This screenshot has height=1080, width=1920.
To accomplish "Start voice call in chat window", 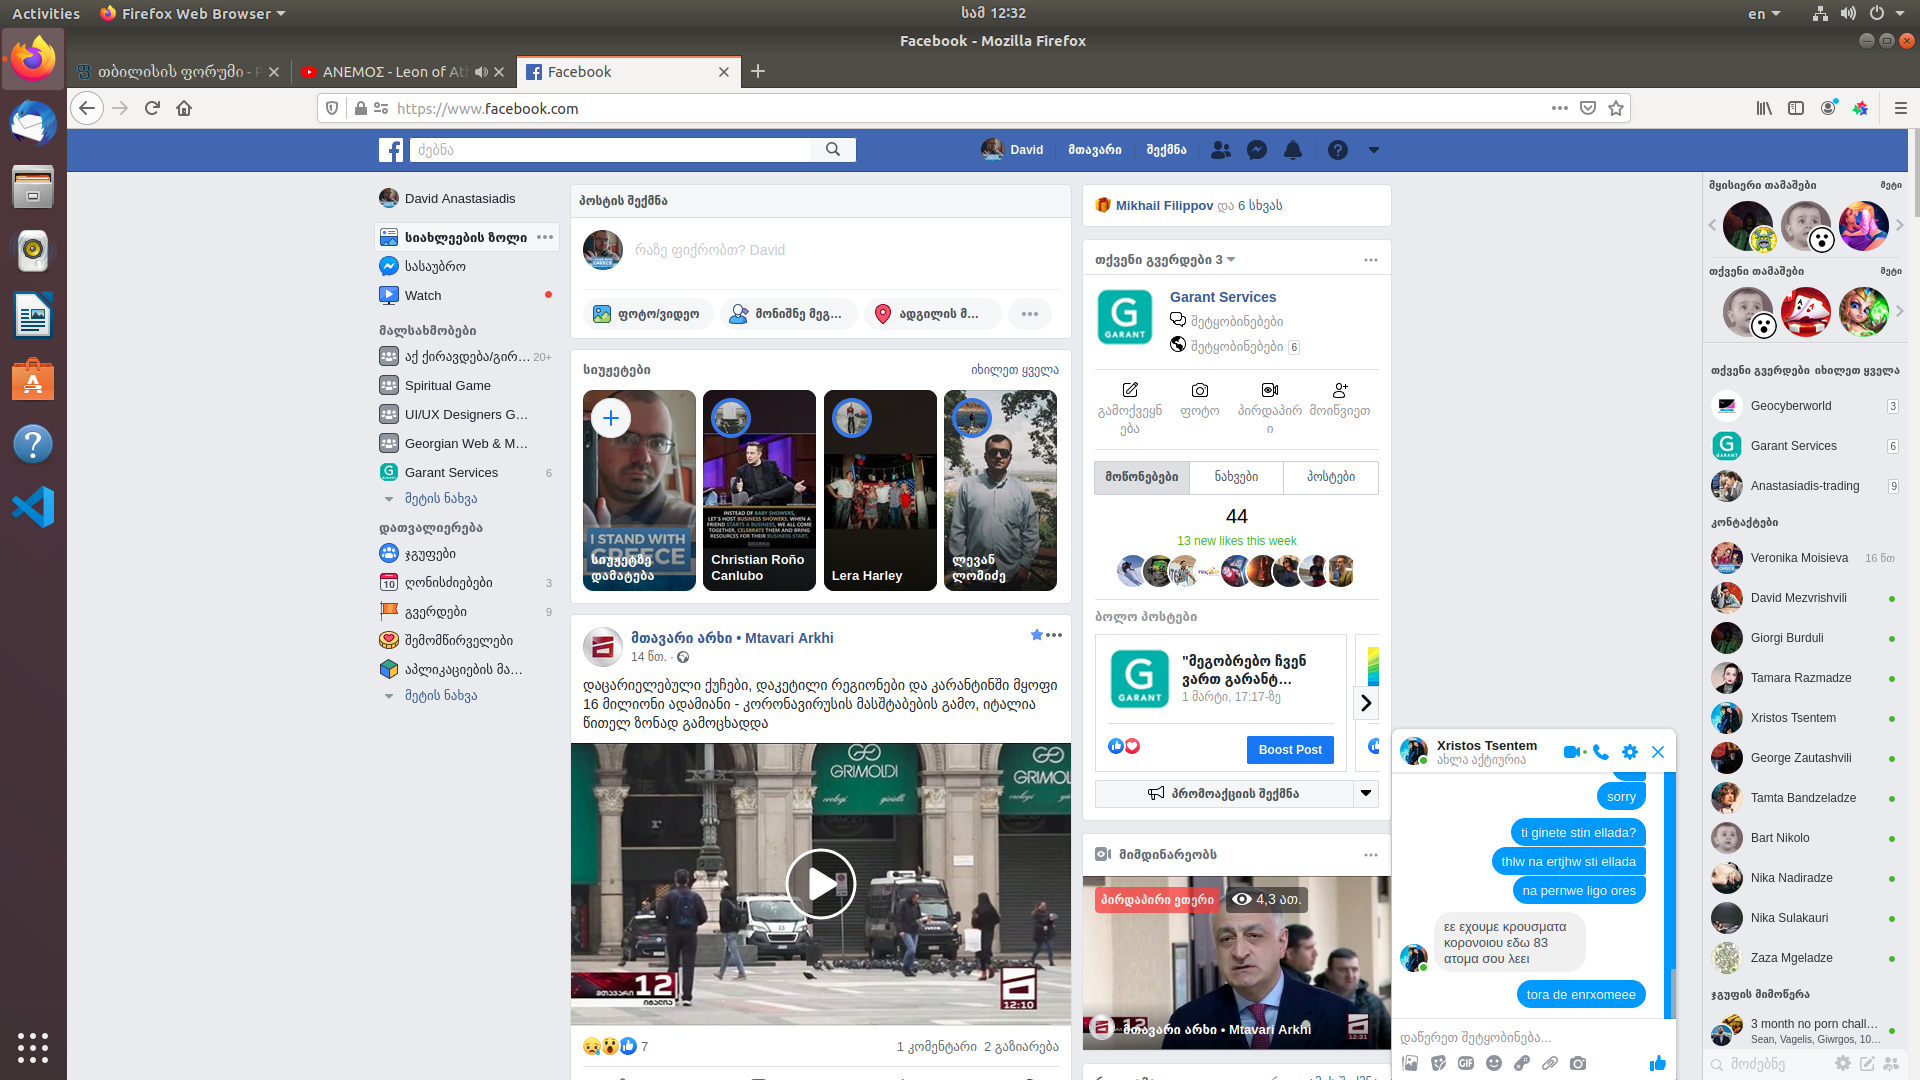I will tap(1601, 752).
